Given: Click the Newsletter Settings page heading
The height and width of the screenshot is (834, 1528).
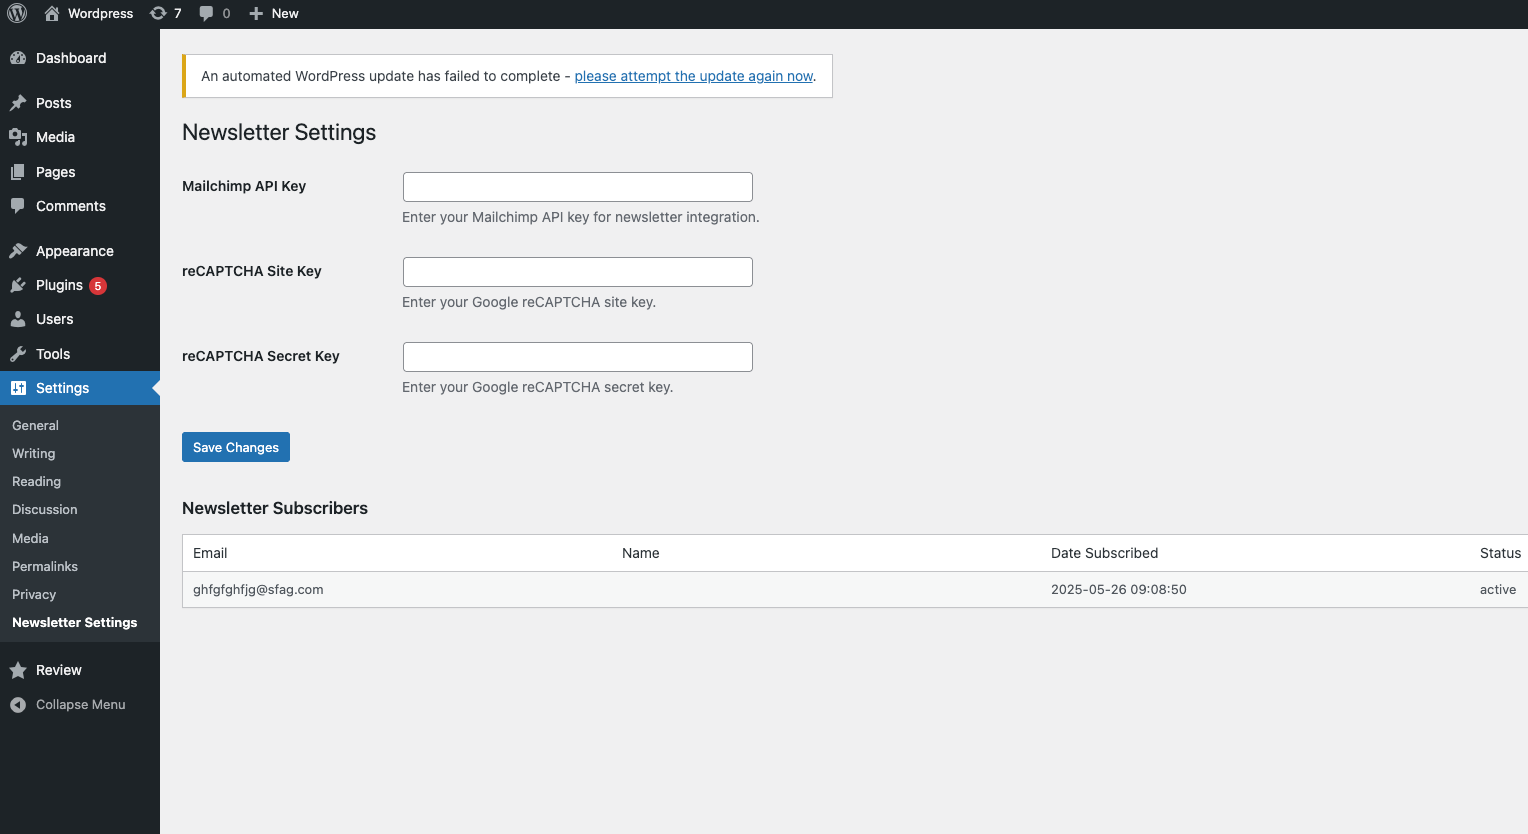Looking at the screenshot, I should point(279,132).
